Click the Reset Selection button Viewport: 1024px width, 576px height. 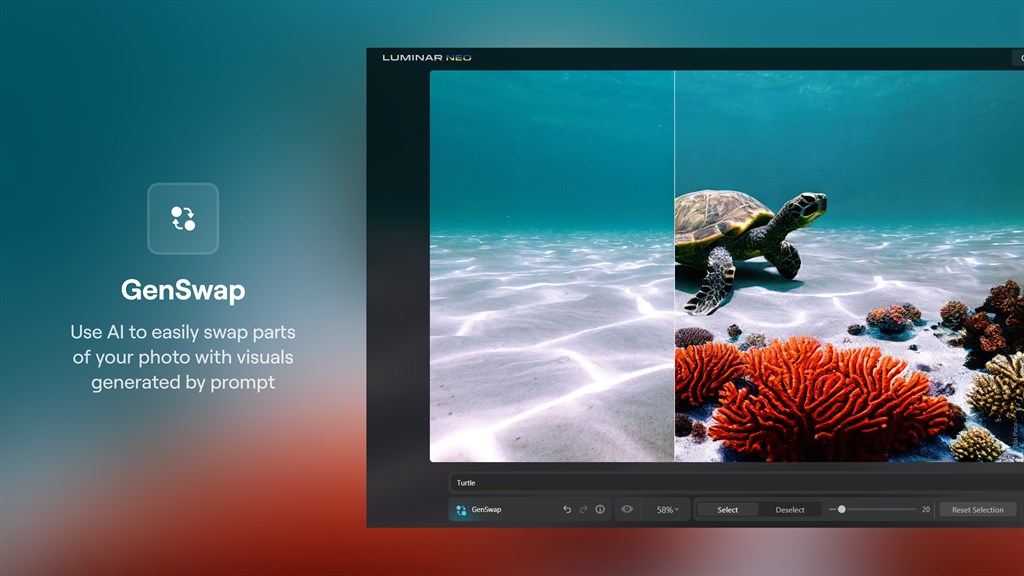pos(978,510)
